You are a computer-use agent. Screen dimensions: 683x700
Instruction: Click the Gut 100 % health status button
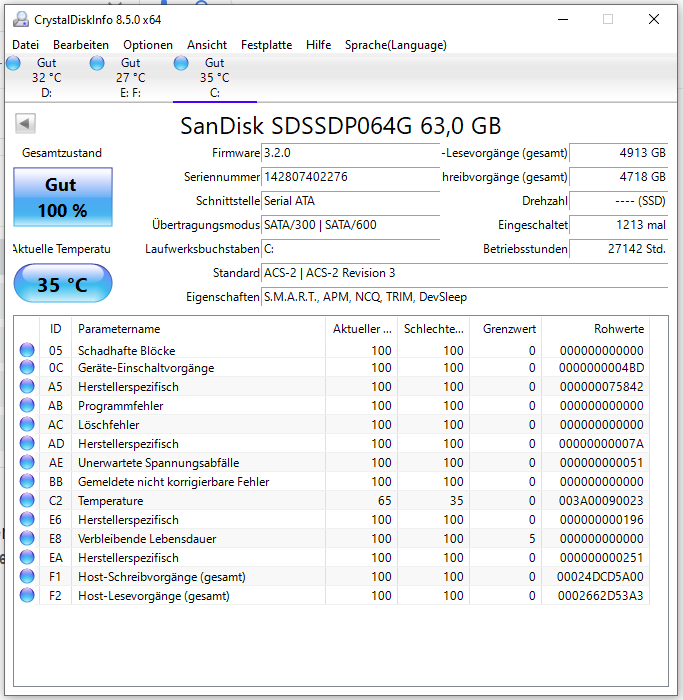(63, 197)
